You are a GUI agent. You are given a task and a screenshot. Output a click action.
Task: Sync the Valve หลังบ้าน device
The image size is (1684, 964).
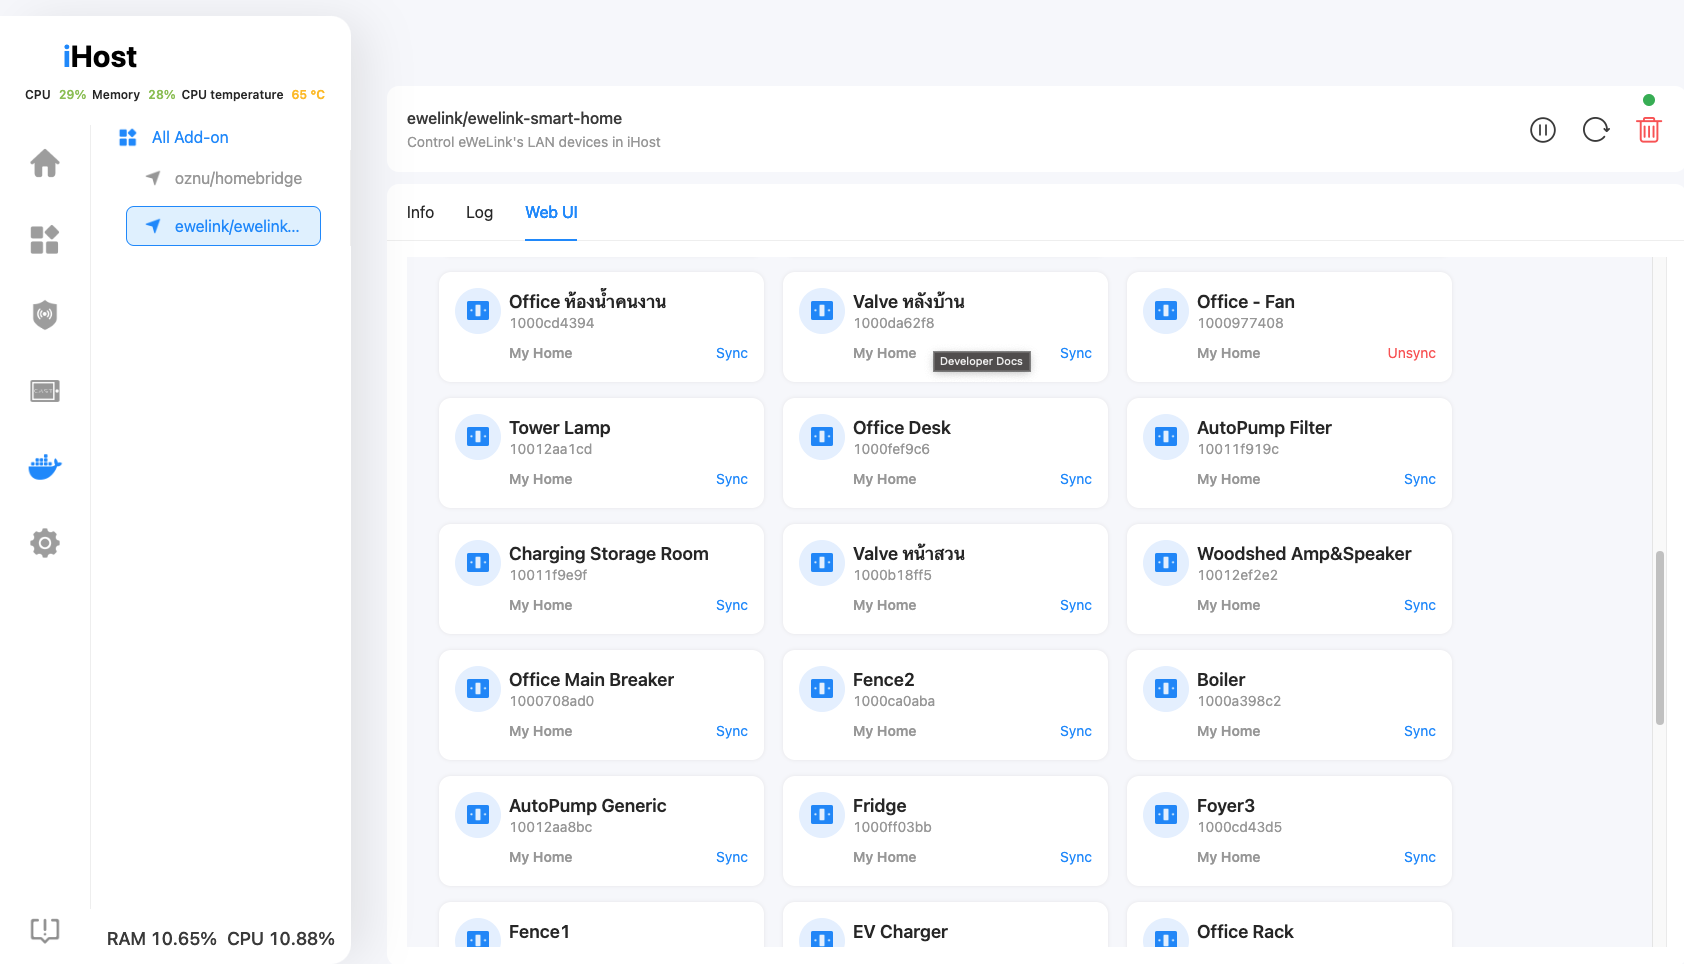[1076, 353]
